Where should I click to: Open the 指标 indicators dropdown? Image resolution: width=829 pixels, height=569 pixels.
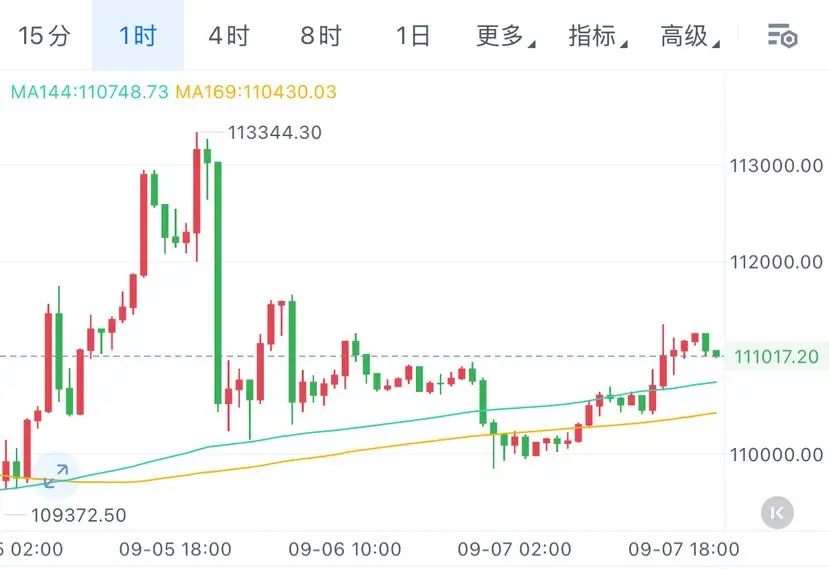(597, 35)
